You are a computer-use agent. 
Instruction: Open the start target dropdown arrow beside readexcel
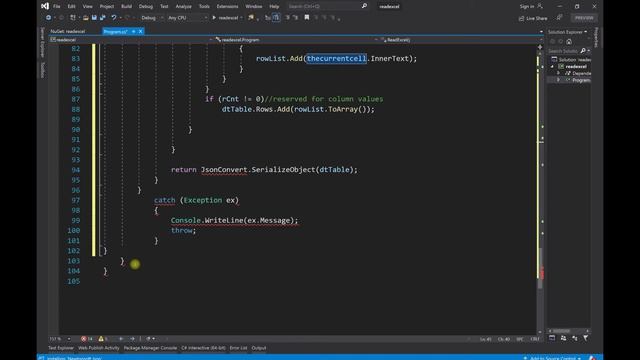[x=241, y=18]
